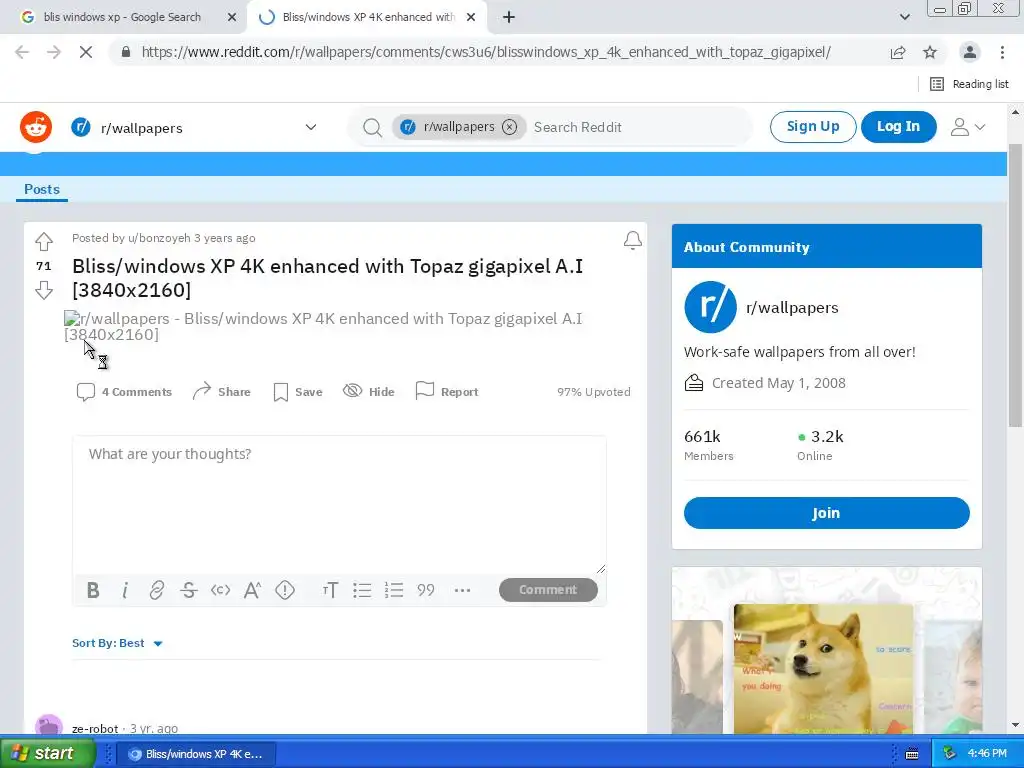
Task: Click the Sign Up button
Action: click(x=813, y=127)
